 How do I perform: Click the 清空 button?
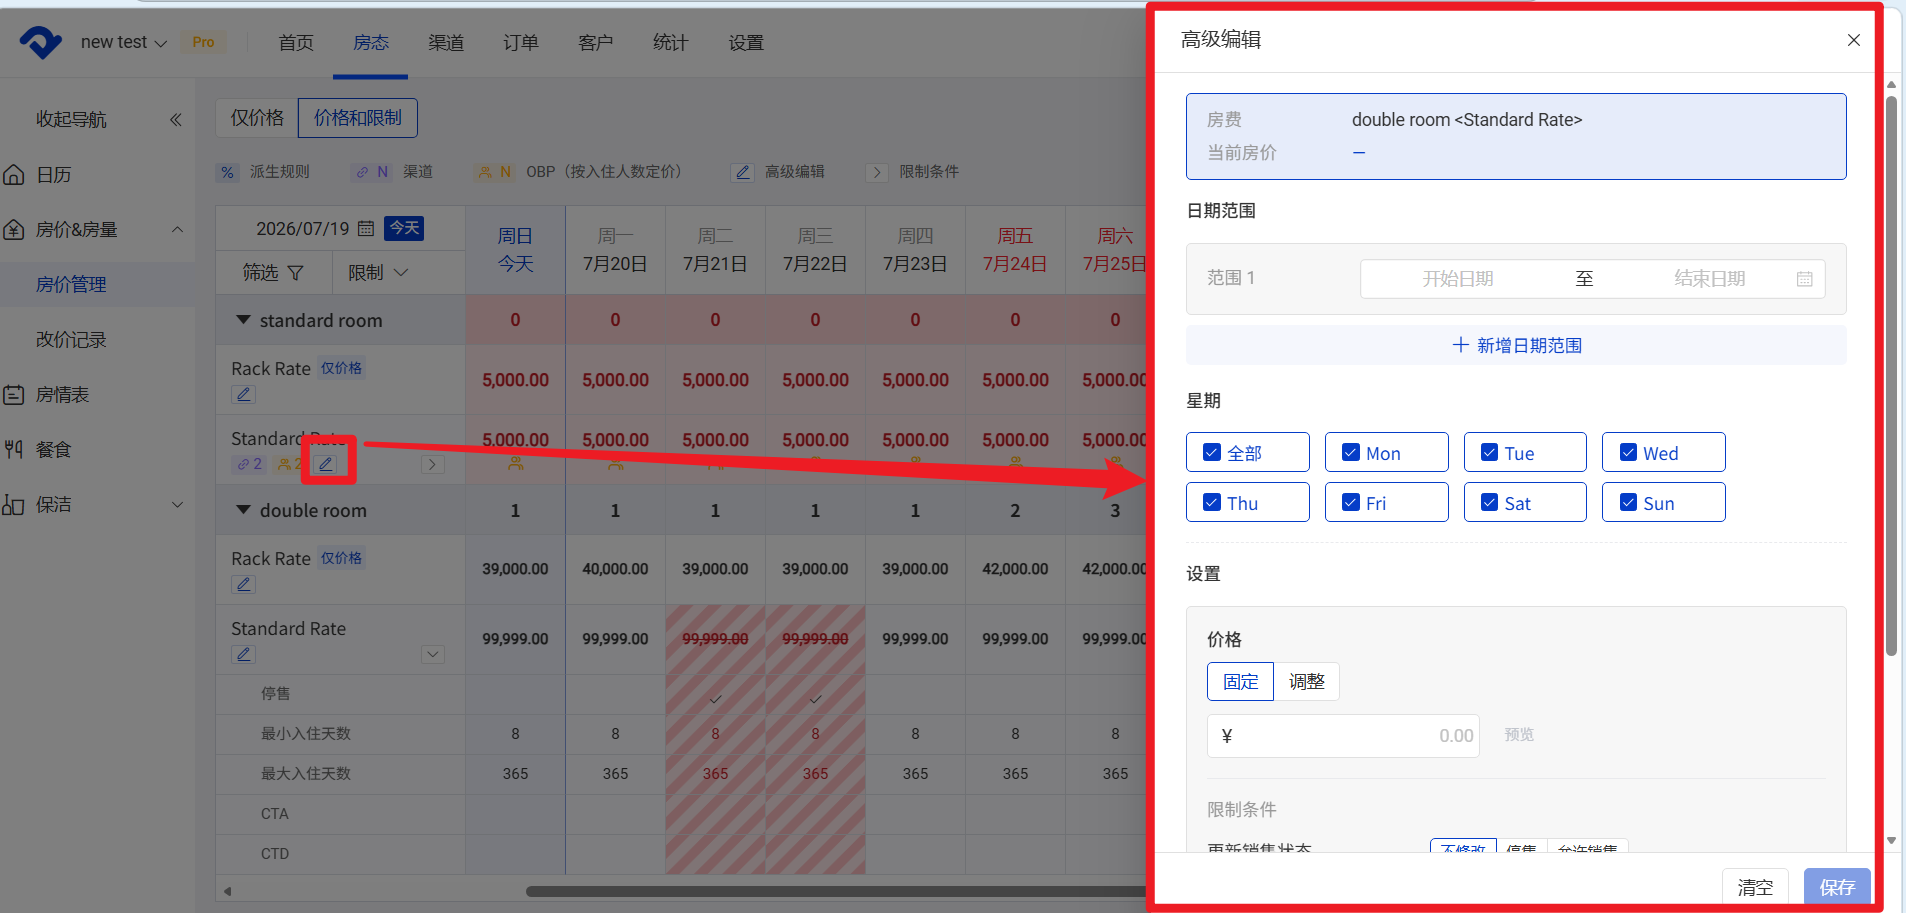click(1755, 887)
